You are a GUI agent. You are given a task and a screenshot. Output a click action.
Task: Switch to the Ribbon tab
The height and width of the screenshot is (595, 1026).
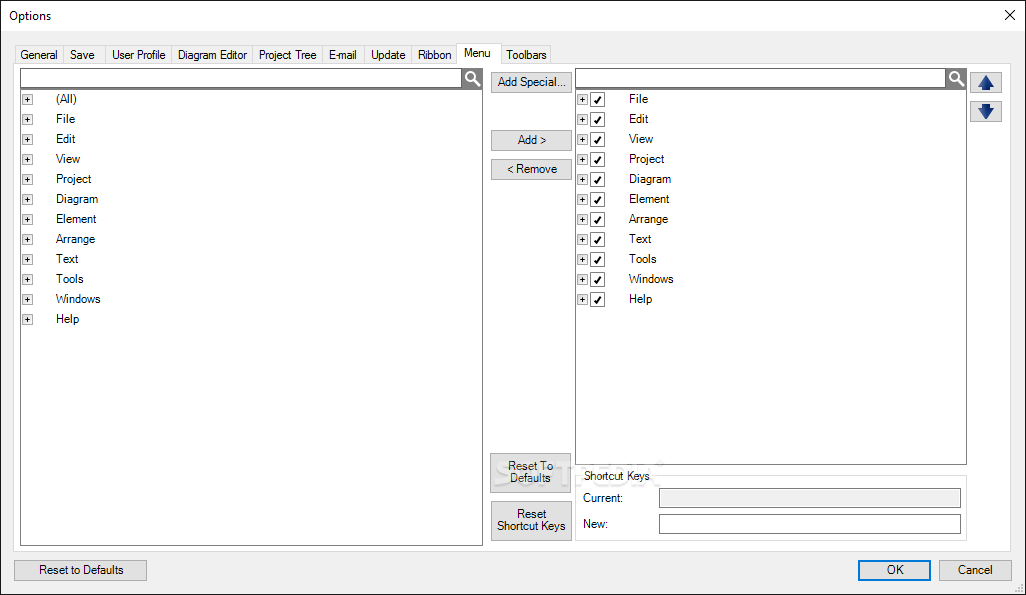coord(434,55)
